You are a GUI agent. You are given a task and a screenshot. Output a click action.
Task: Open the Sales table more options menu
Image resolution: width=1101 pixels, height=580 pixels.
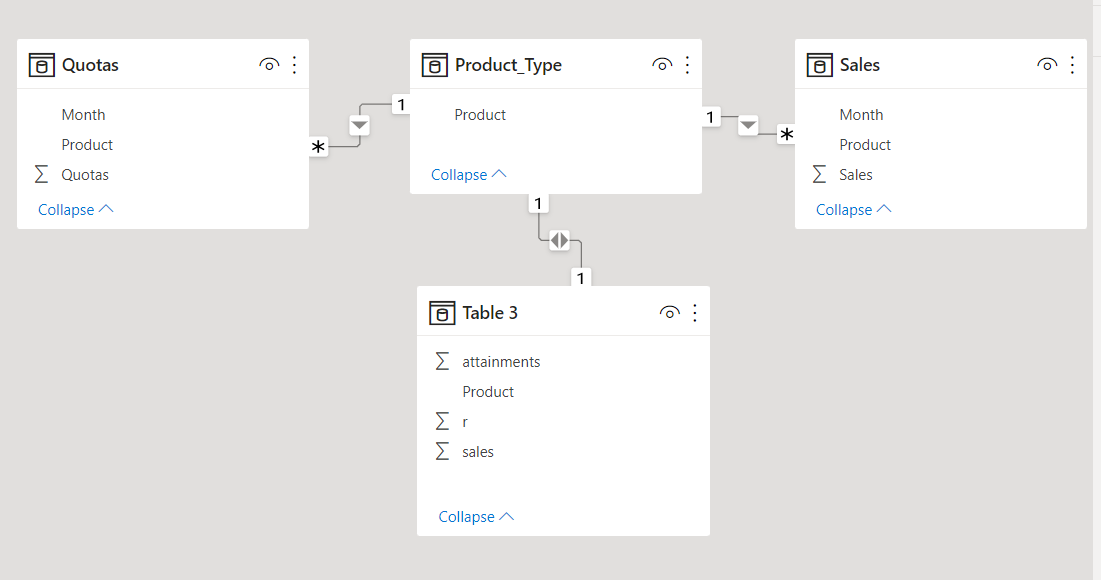1072,65
